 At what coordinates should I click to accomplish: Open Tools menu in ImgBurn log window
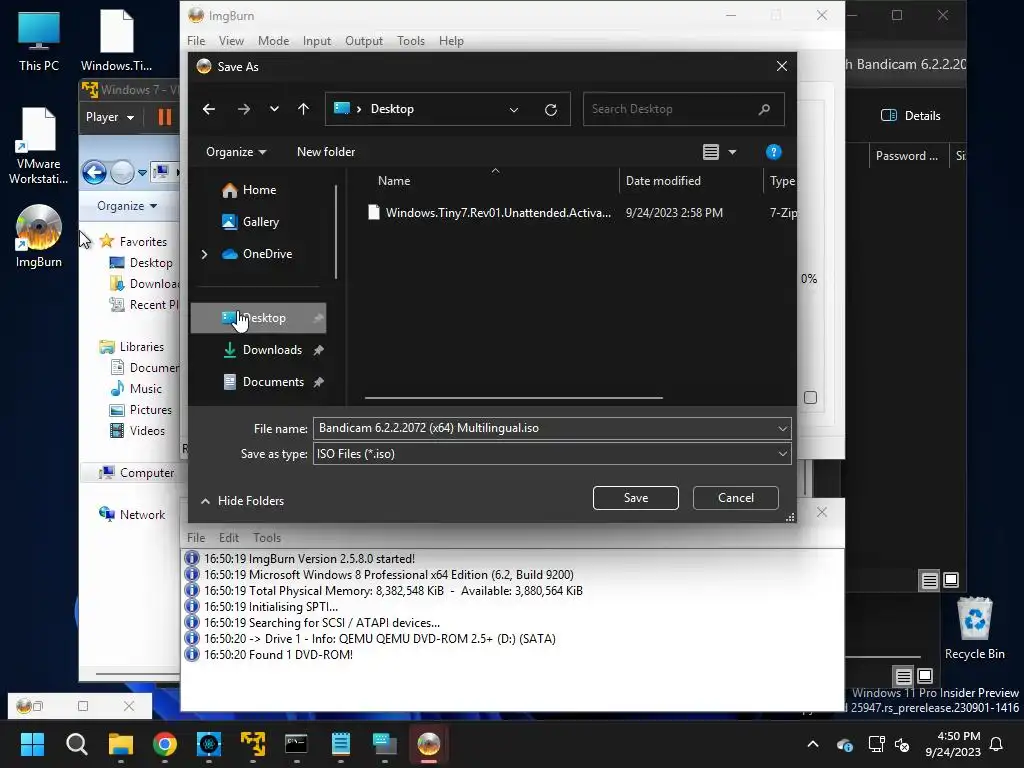(x=267, y=537)
